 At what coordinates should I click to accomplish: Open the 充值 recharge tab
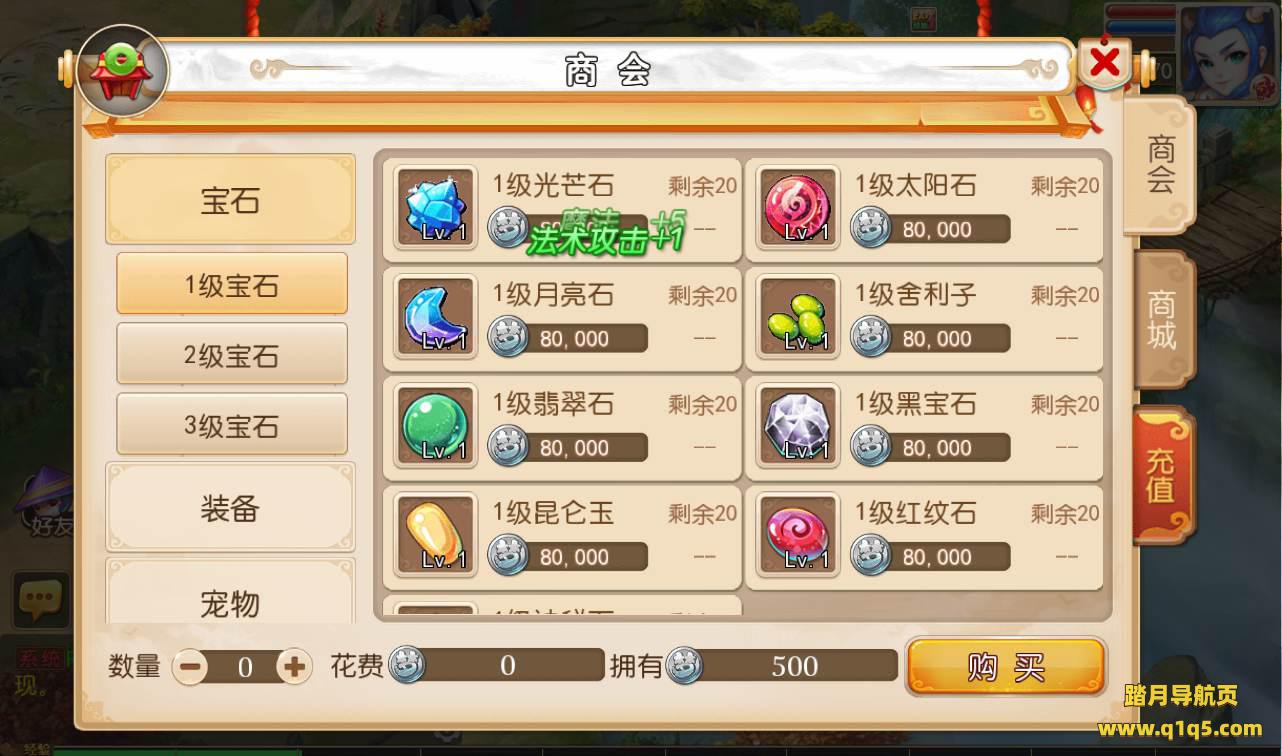click(1163, 475)
